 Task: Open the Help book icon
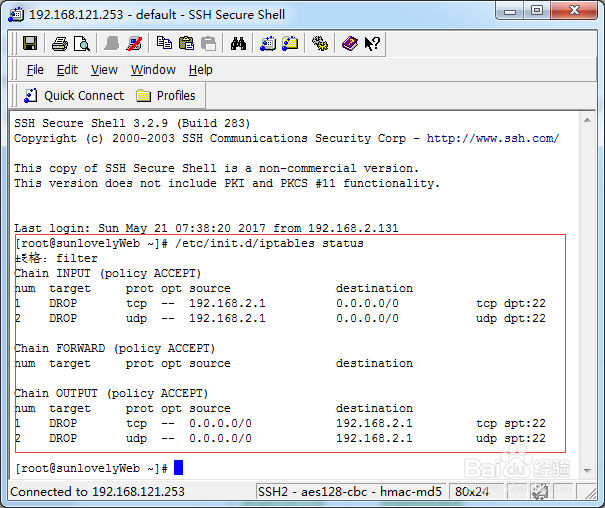[350, 43]
